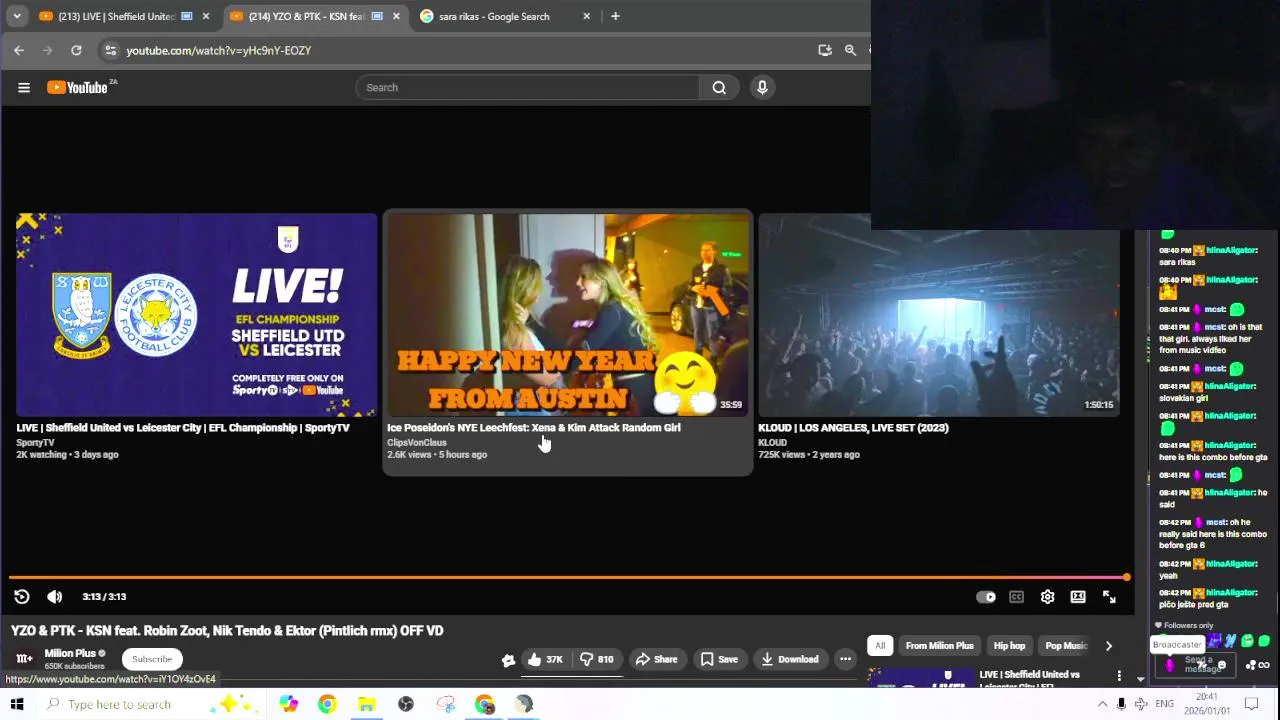Seek on the video progress bar
This screenshot has width=1280, height=720.
click(x=568, y=577)
